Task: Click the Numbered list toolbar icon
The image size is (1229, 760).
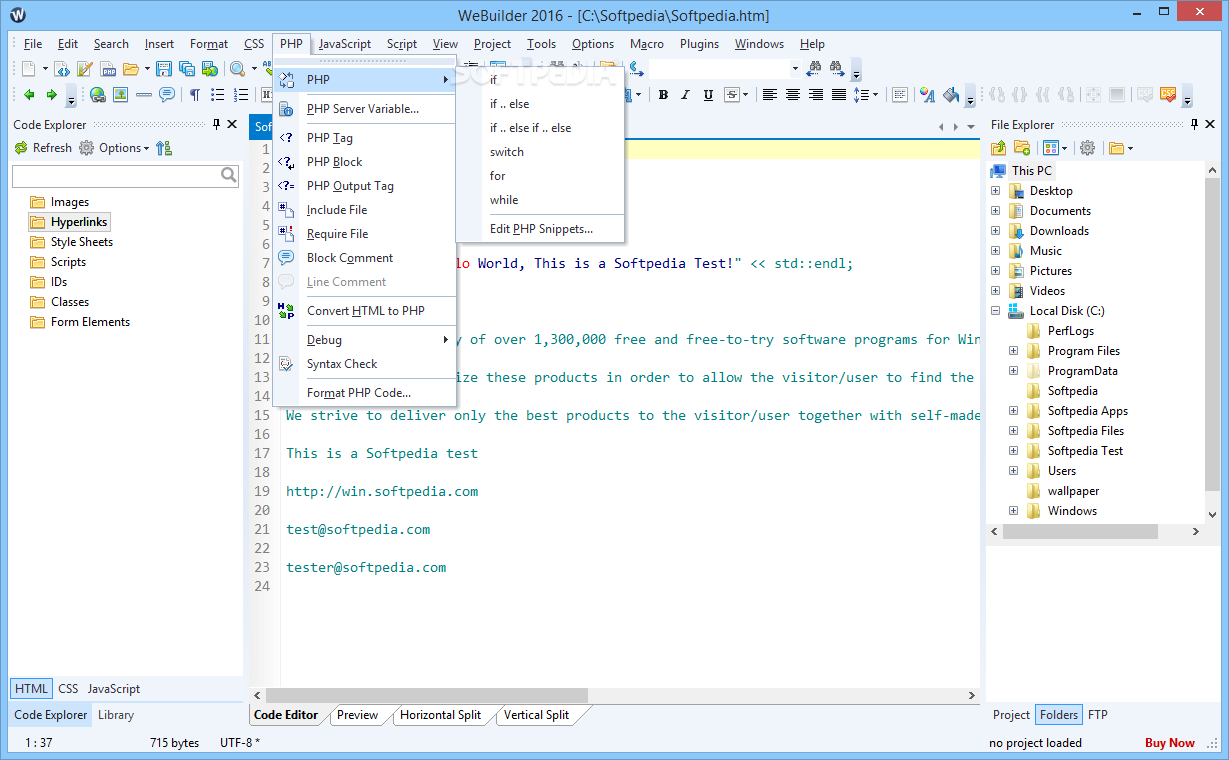Action: point(241,95)
